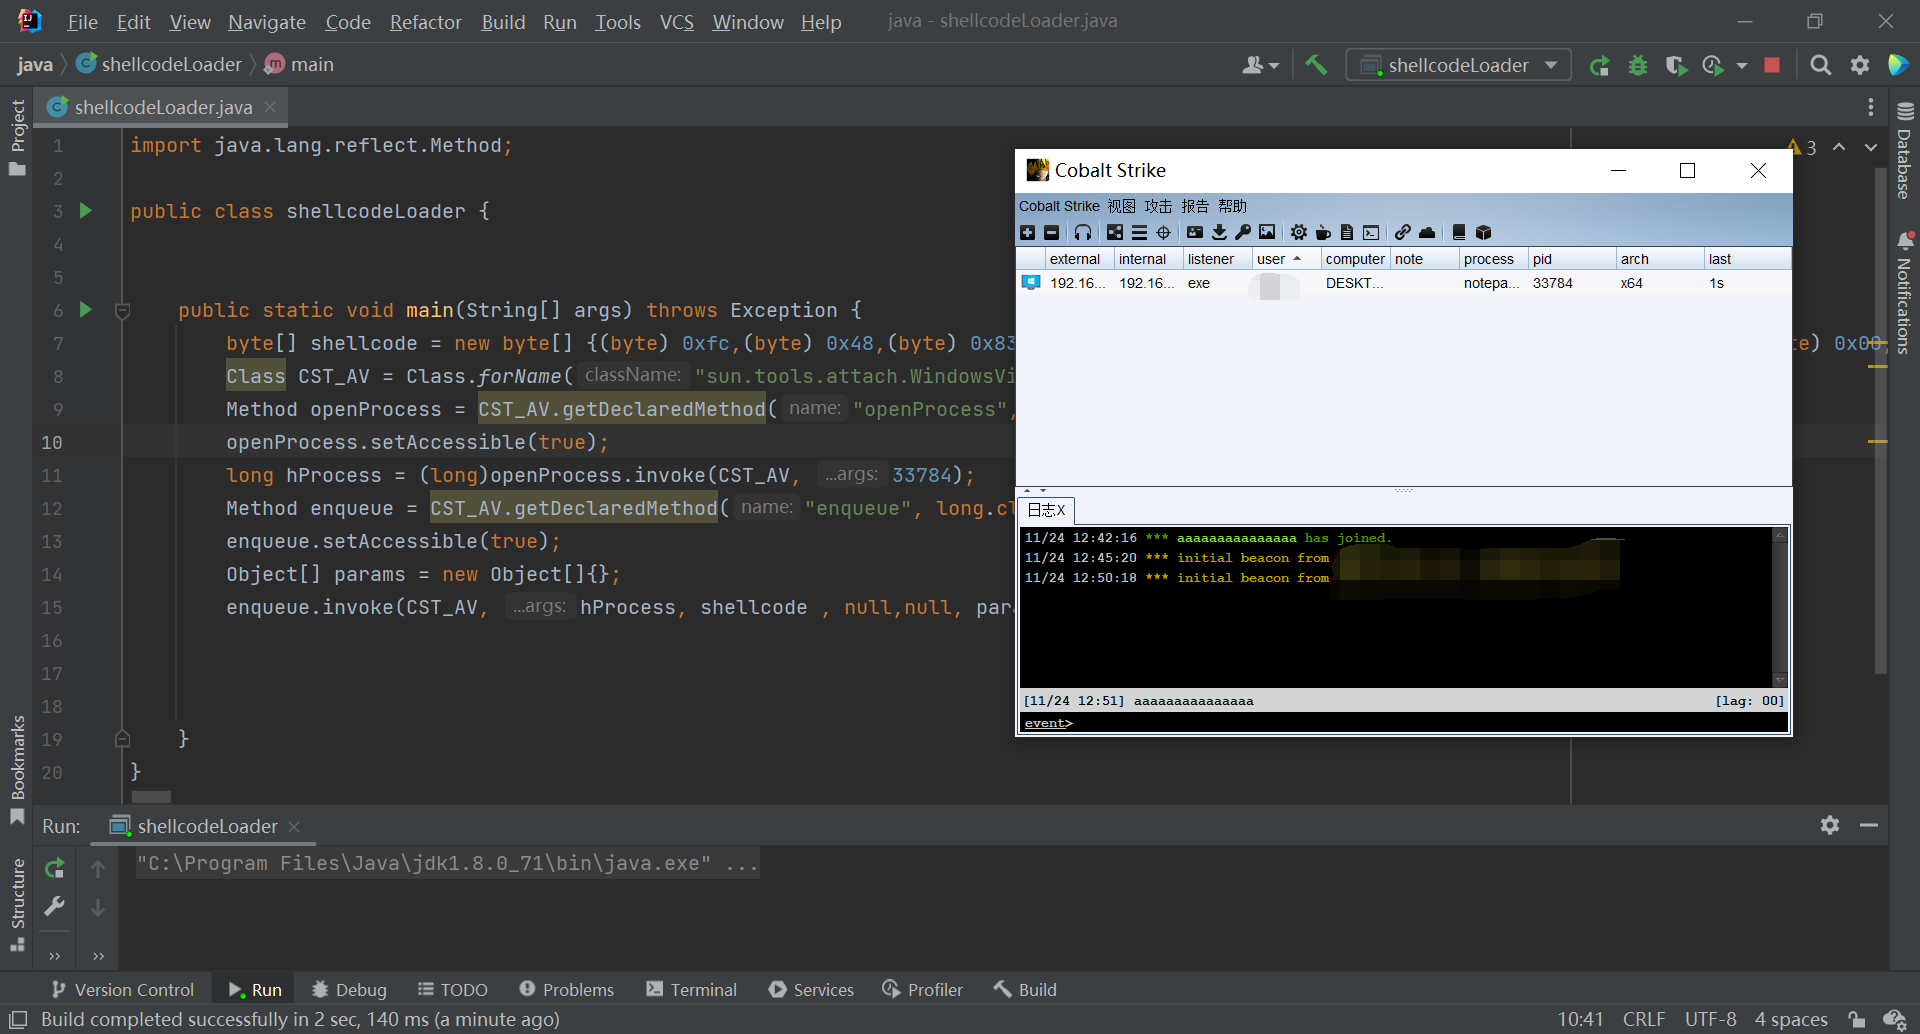Viewport: 1920px width, 1034px height.
Task: Toggle the Database tool window
Action: click(x=1904, y=150)
